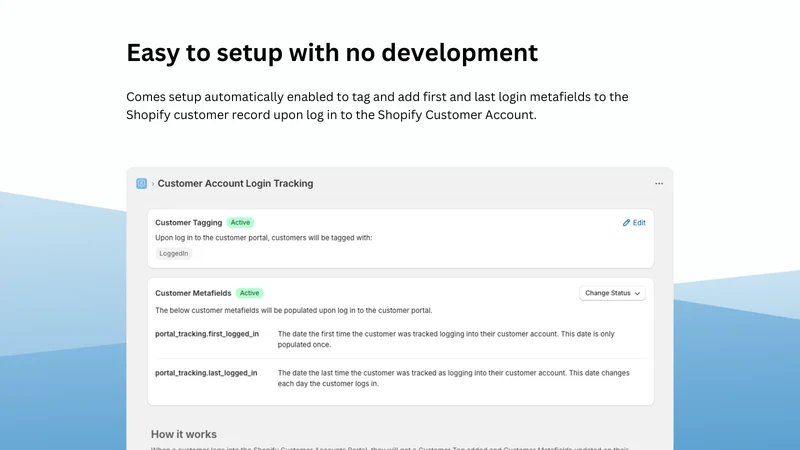Image resolution: width=800 pixels, height=450 pixels.
Task: Click the app icon beside Customer Account Login Tracking
Action: 141,184
